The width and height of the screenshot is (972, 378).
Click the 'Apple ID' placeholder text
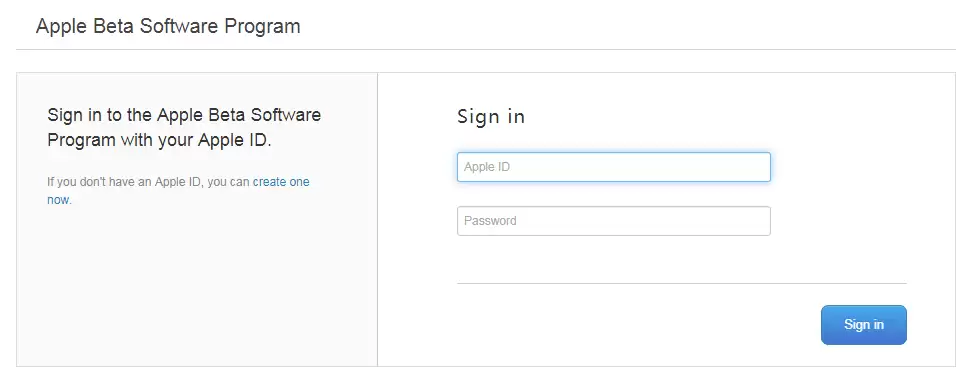pyautogui.click(x=487, y=167)
